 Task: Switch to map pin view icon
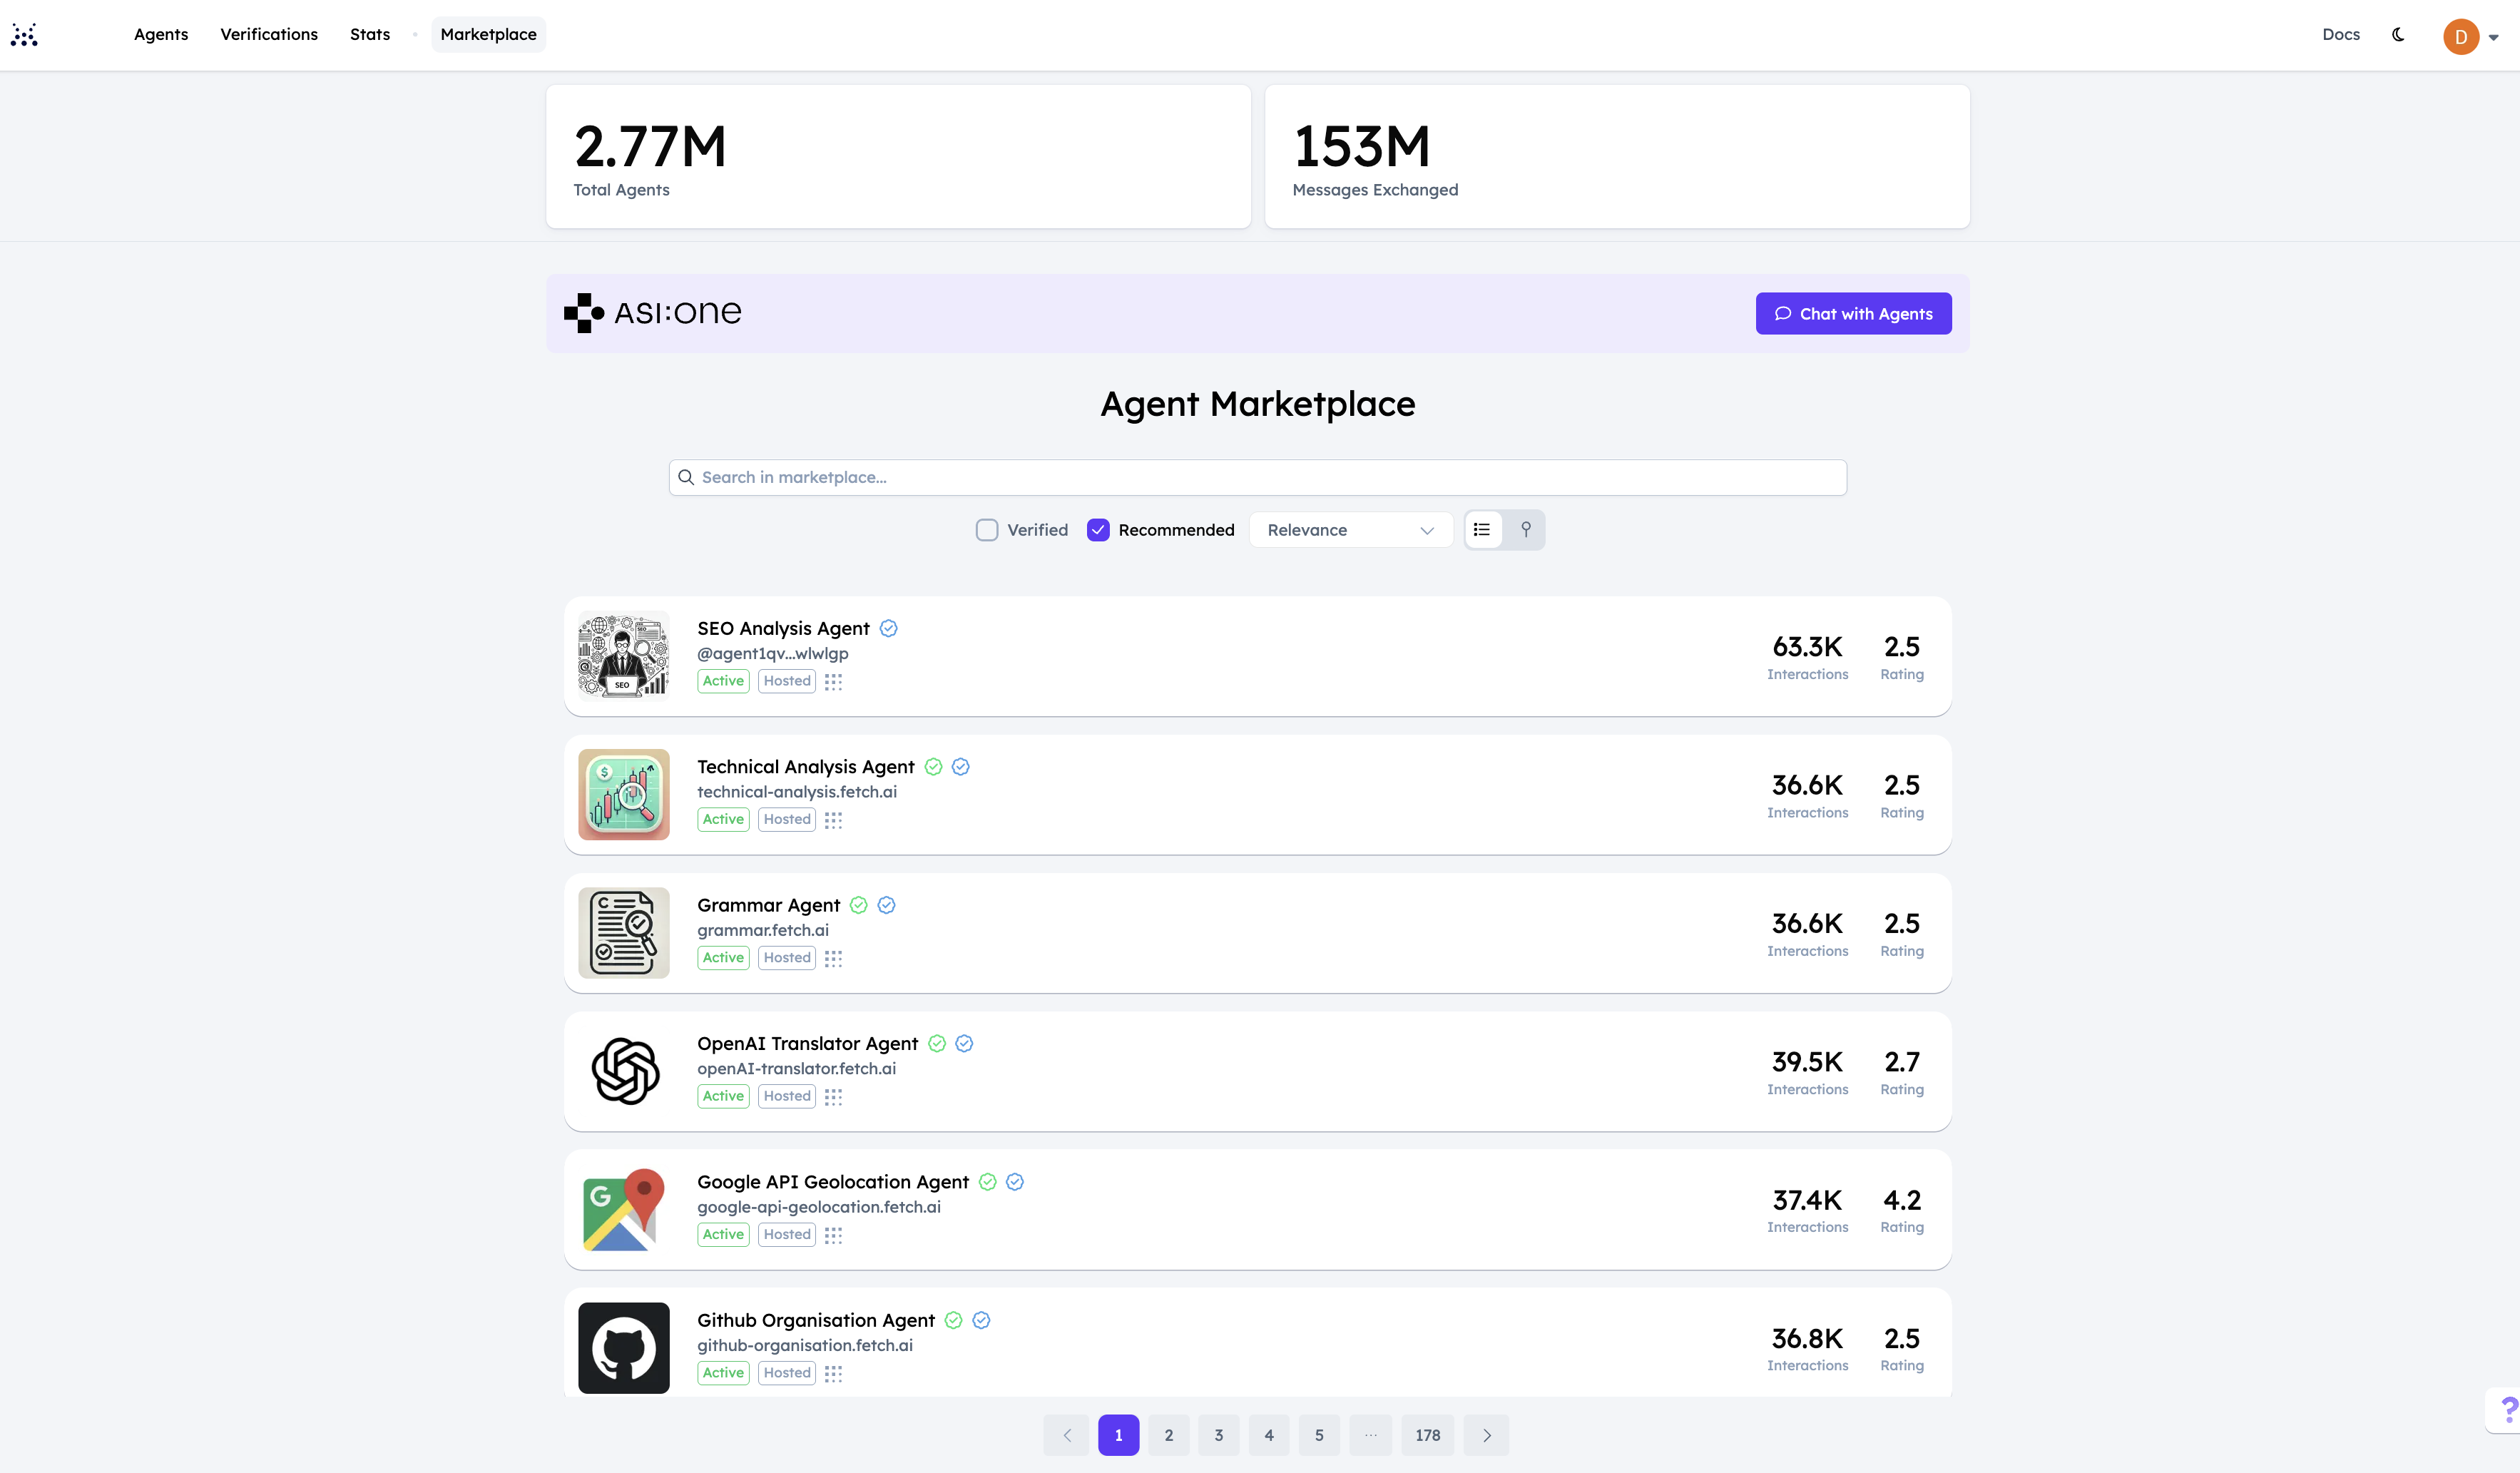[1525, 530]
